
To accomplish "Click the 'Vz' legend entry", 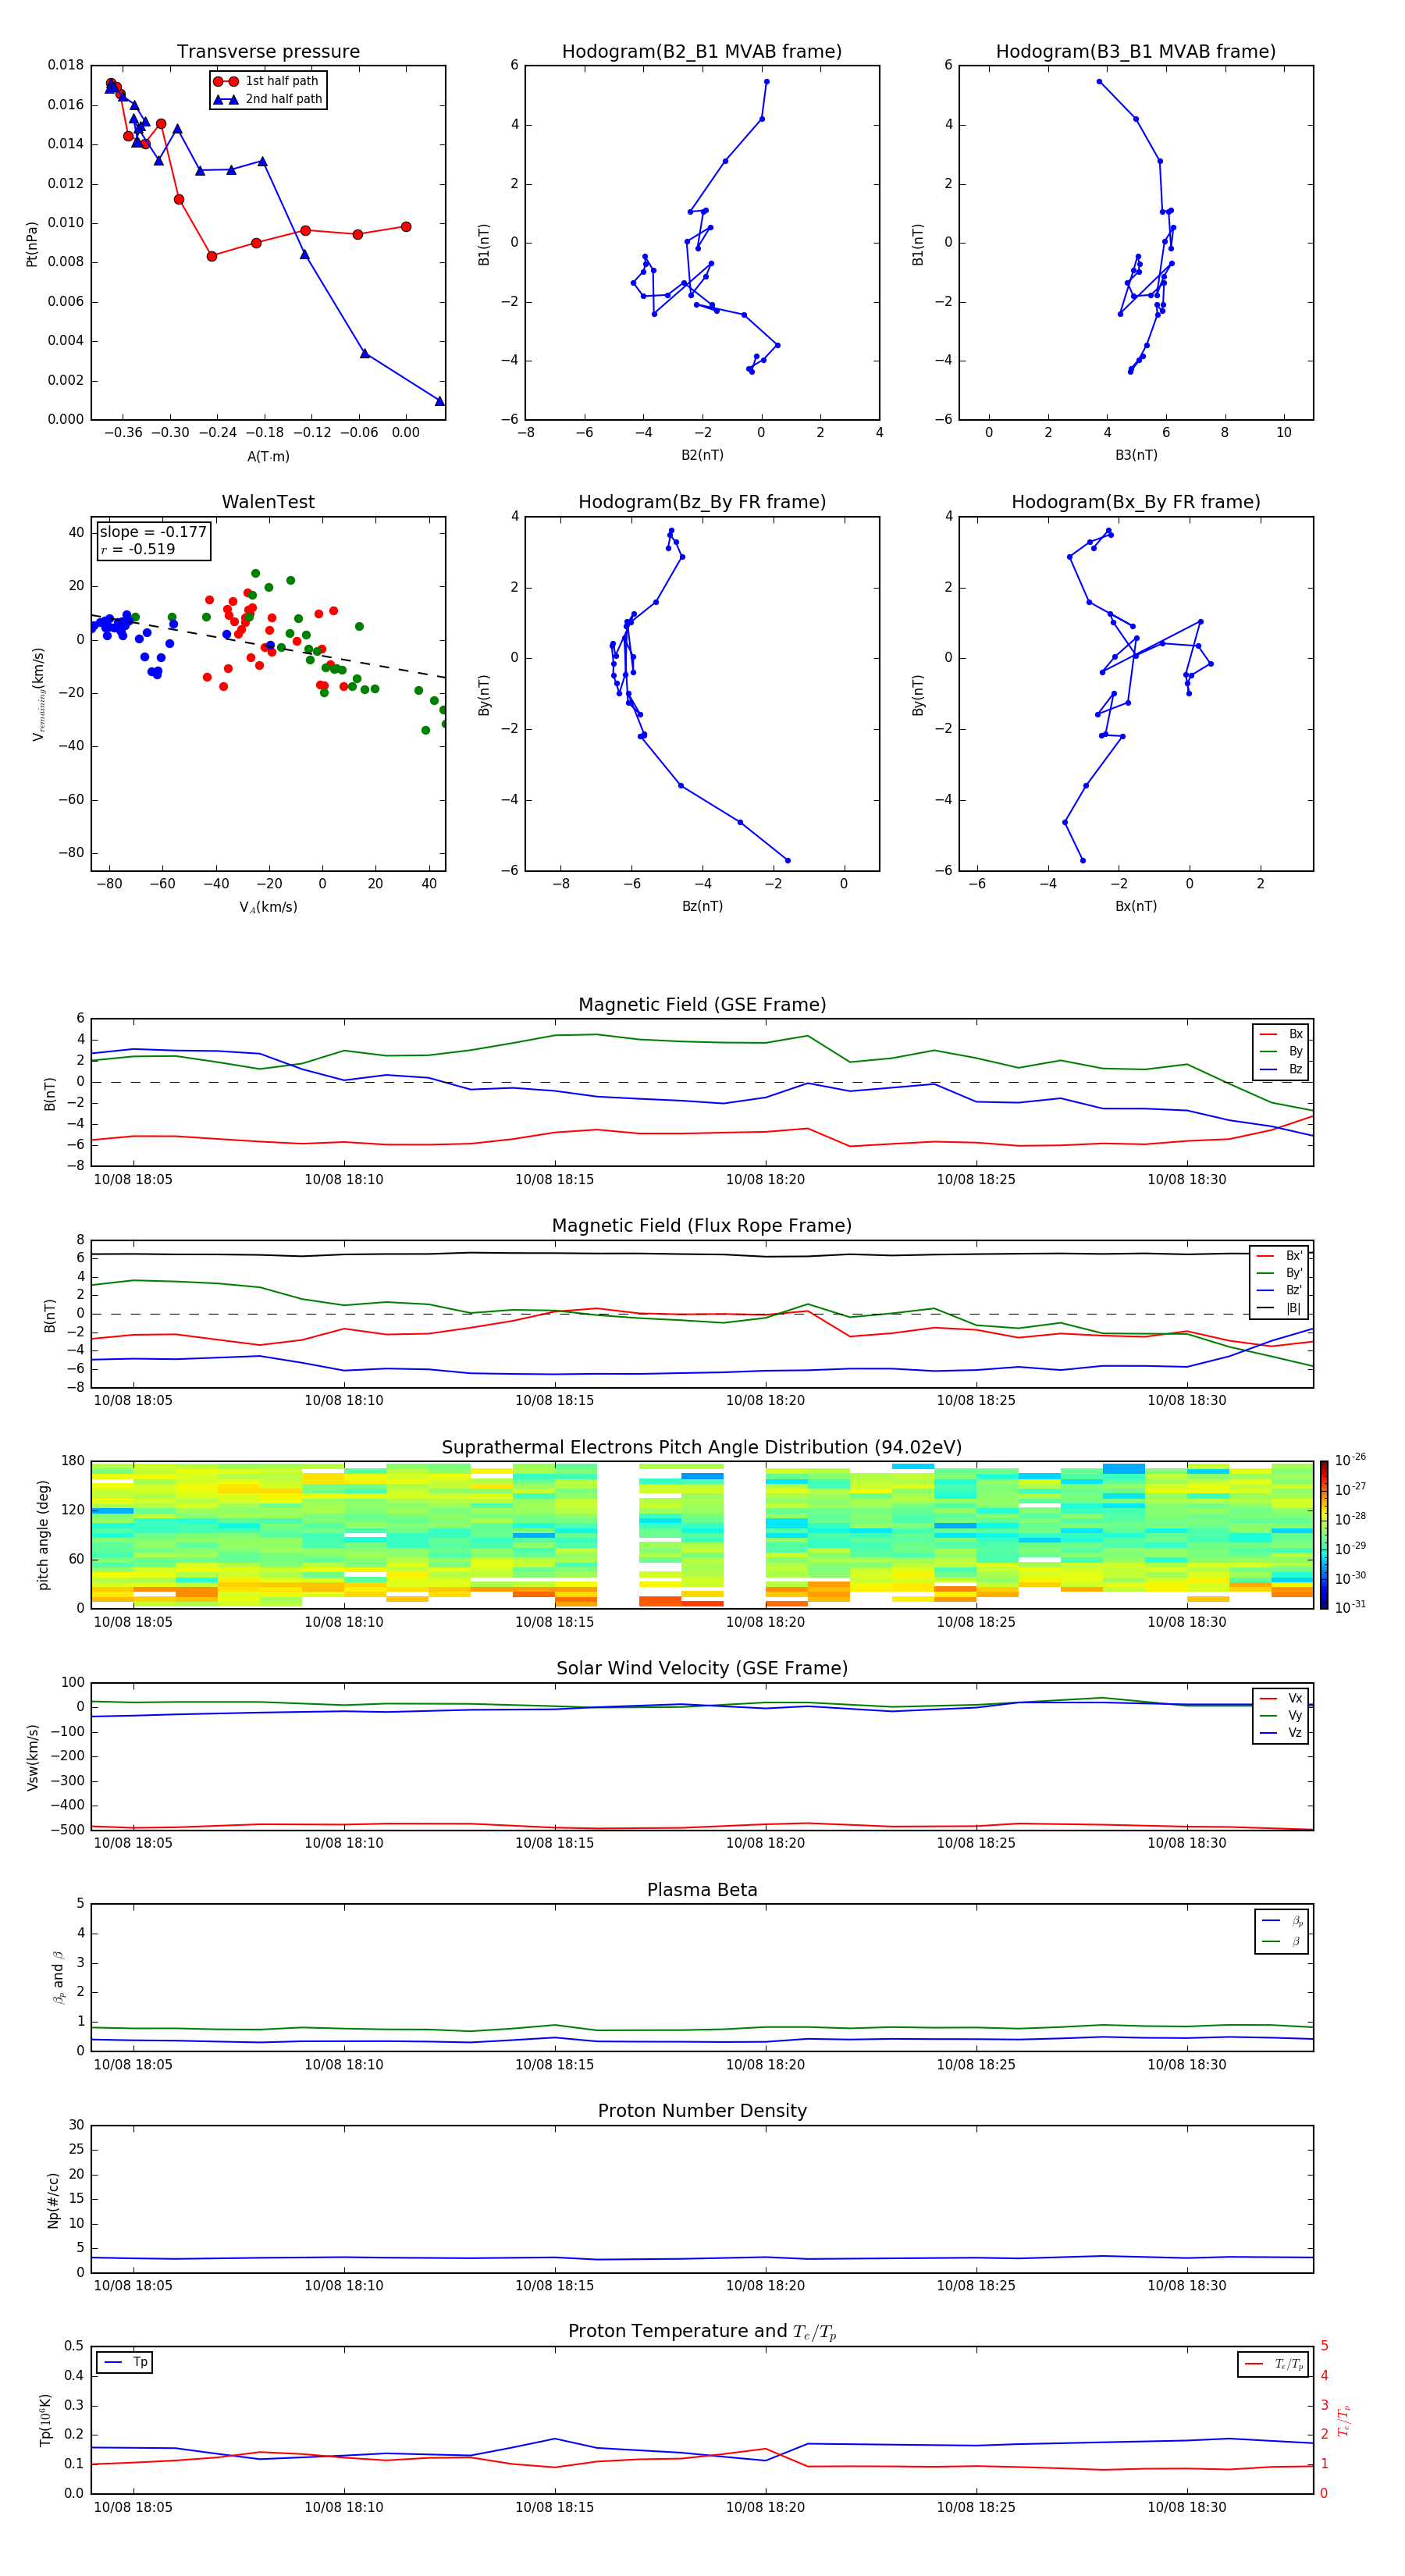I will pyautogui.click(x=1282, y=1733).
